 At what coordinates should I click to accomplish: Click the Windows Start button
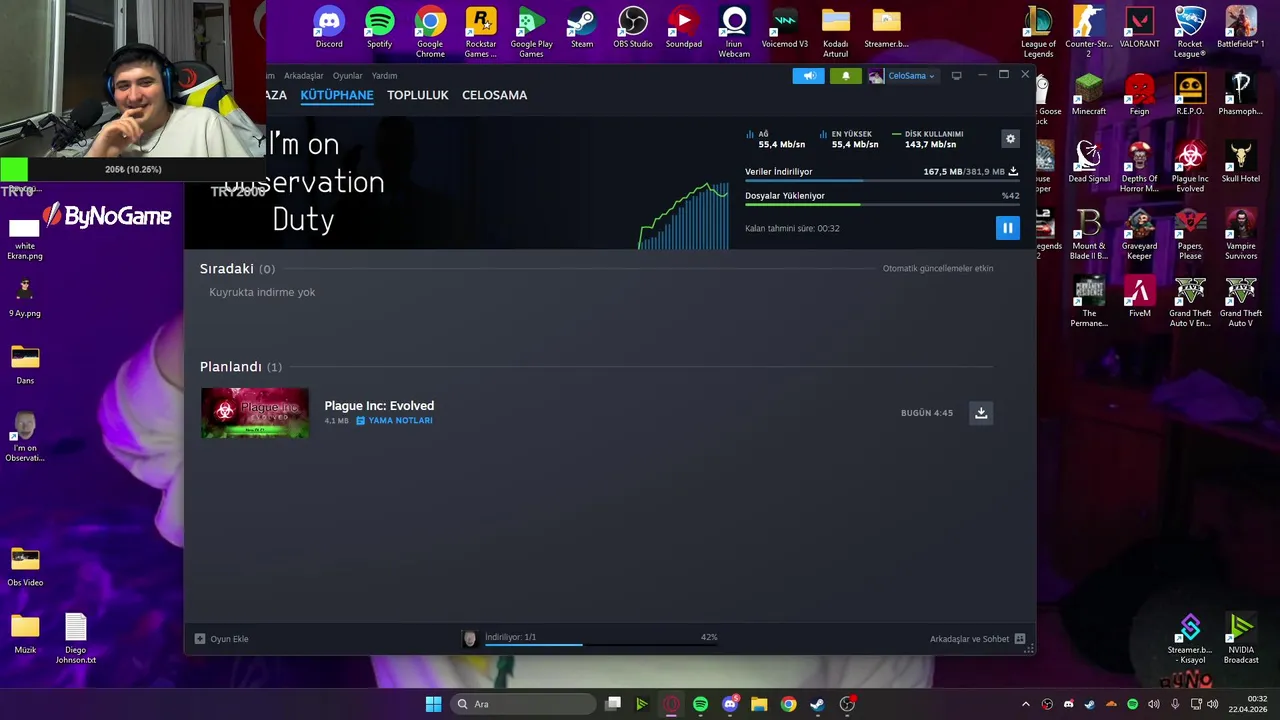(433, 704)
